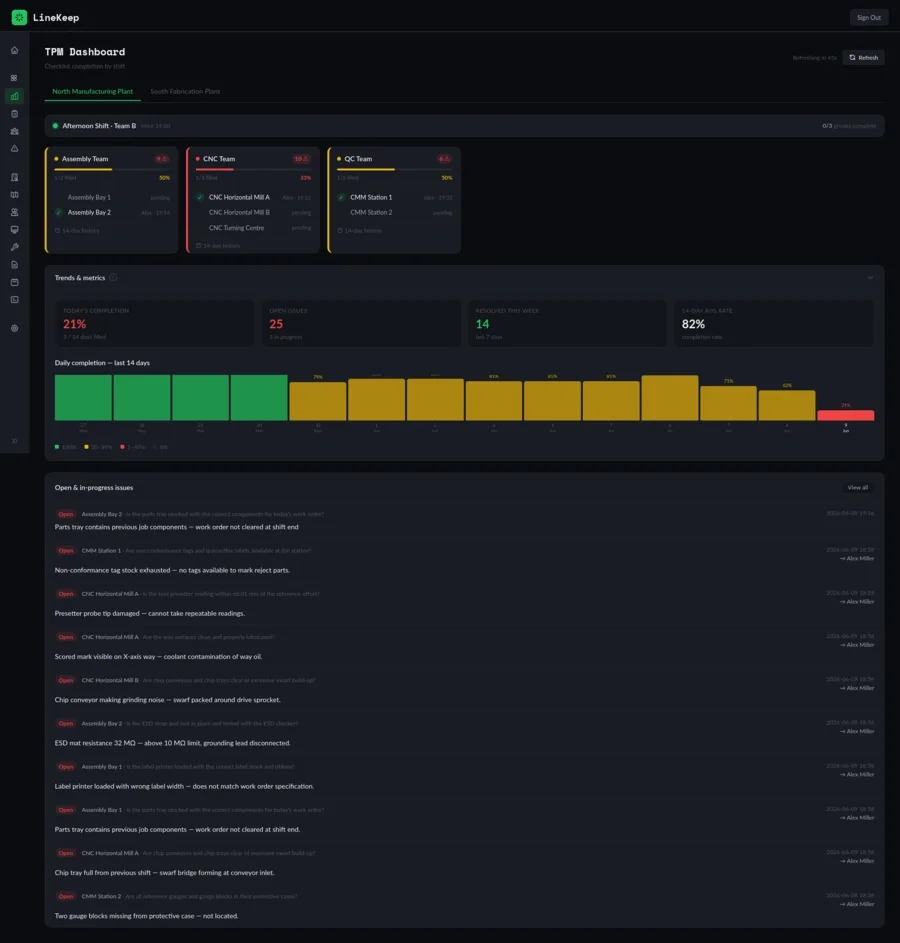Screen dimensions: 900x943
Task: Click check mark beside CMM Station 1
Action: [341, 197]
